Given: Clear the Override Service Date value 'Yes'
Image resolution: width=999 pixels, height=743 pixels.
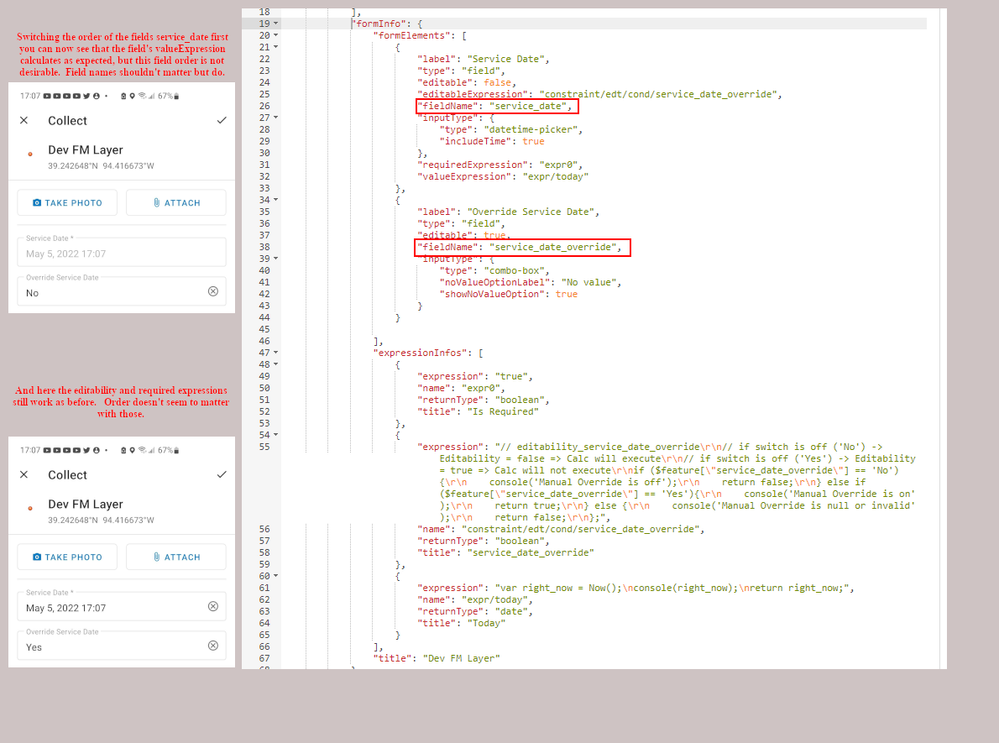Looking at the screenshot, I should 213,646.
